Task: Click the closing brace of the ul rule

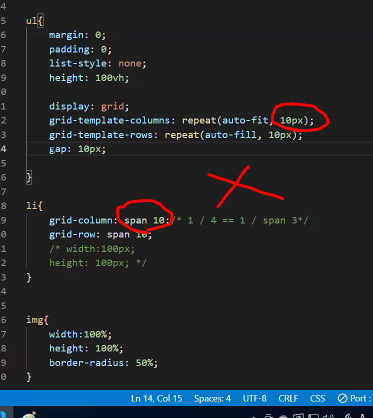Action: (29, 177)
